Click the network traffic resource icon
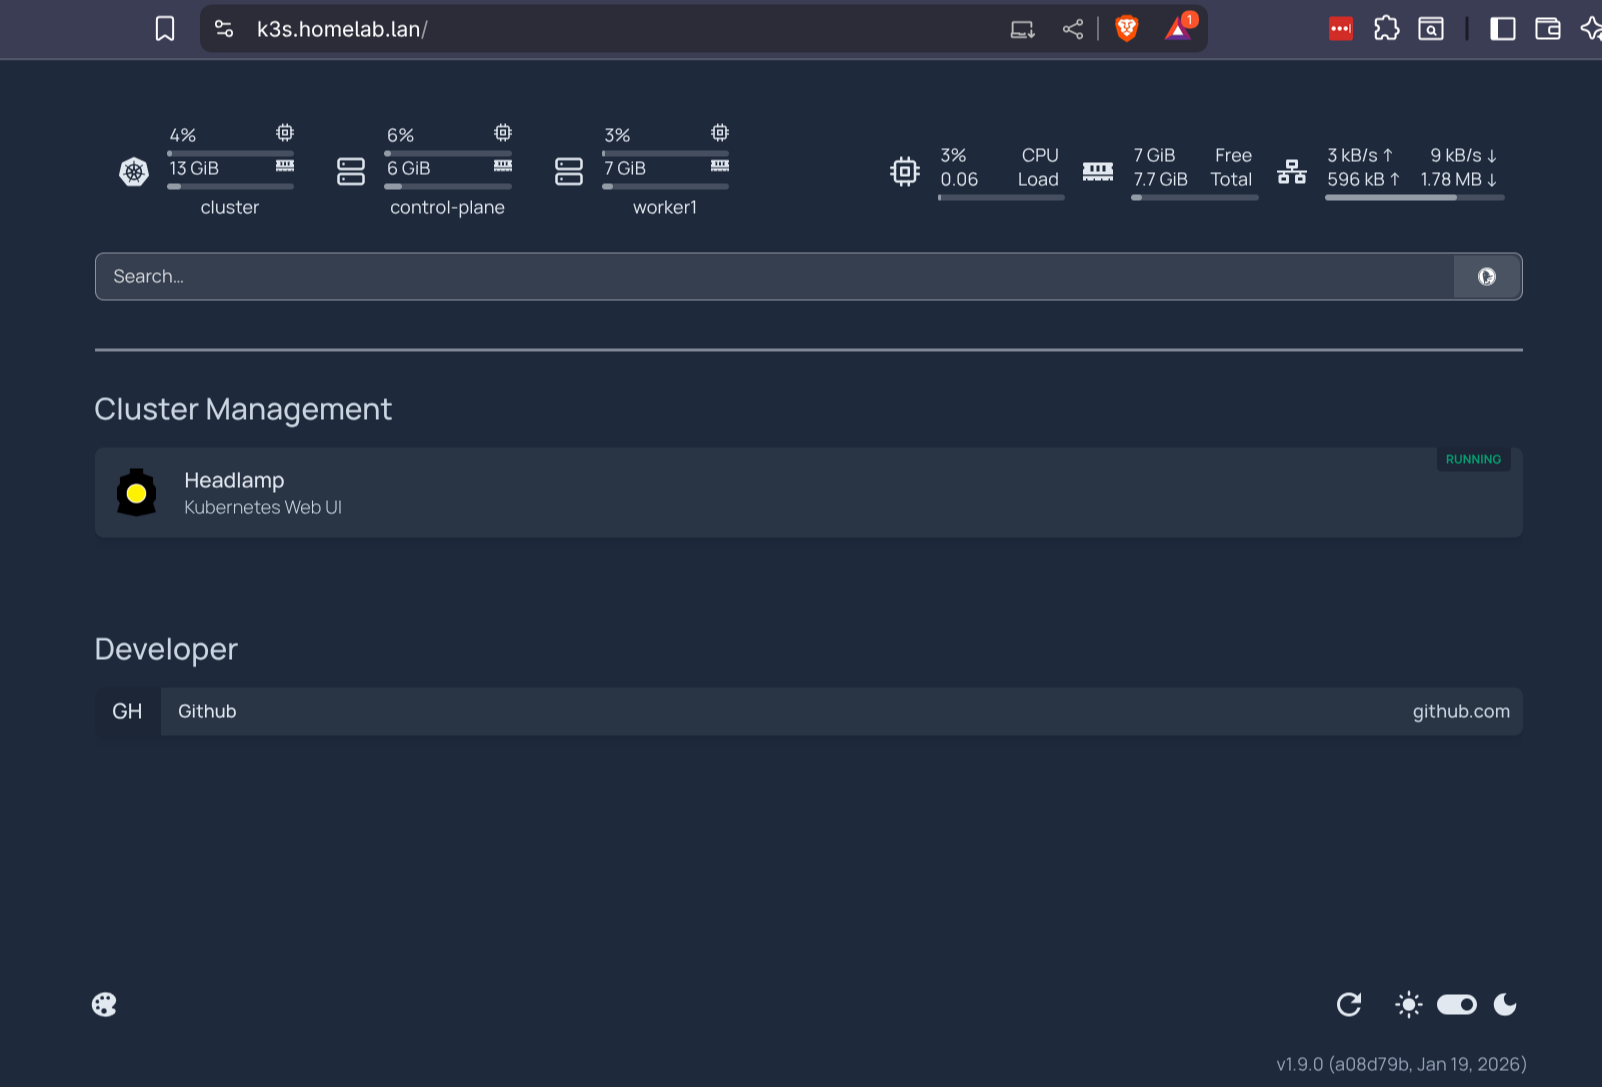Viewport: 1602px width, 1087px height. [1291, 171]
